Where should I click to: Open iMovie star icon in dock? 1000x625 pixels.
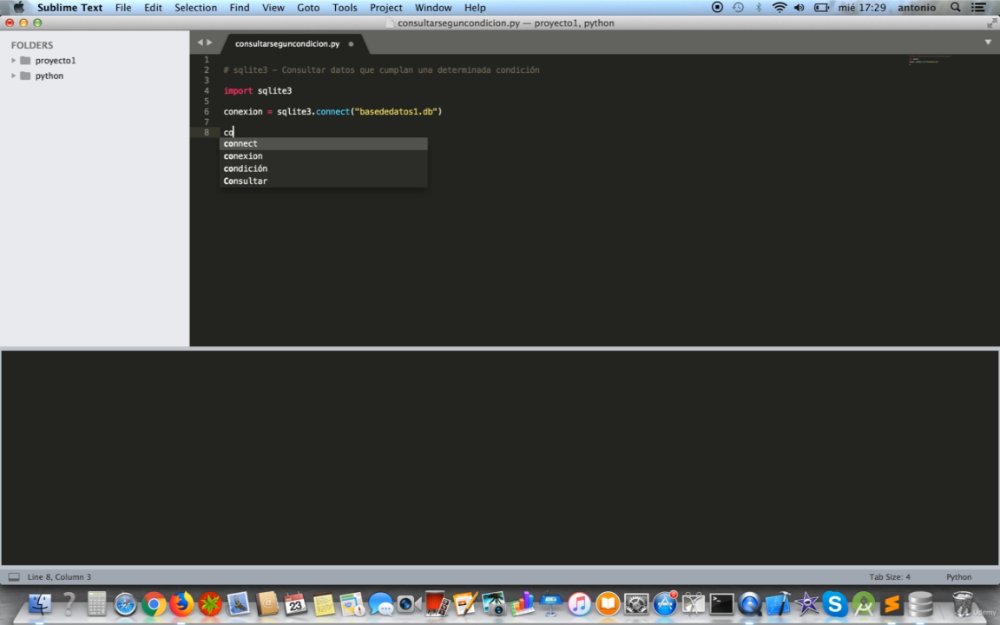pos(807,604)
